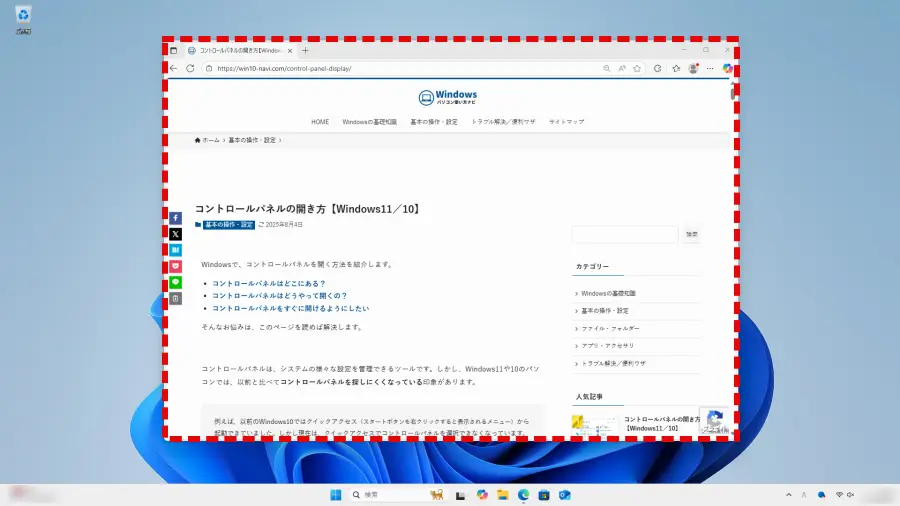Open Windowsの基礎知識 navigation item

click(x=369, y=122)
